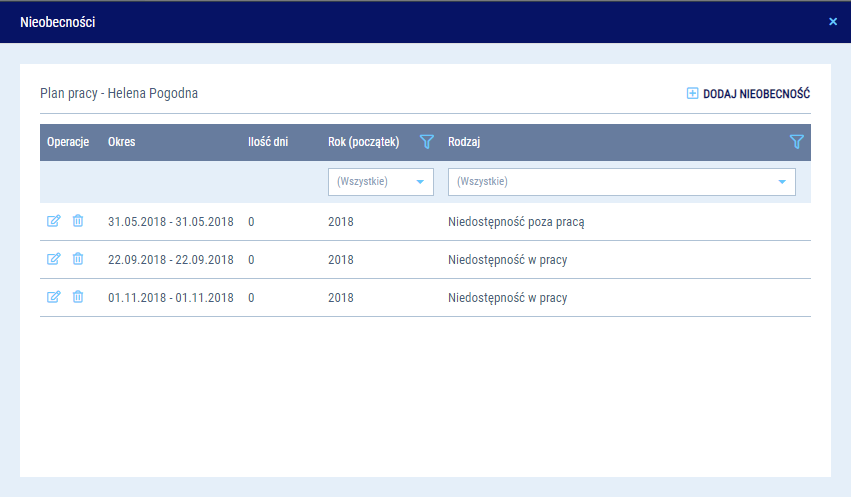
Task: Delete the 22.09.2018 absence entry
Action: [78, 259]
